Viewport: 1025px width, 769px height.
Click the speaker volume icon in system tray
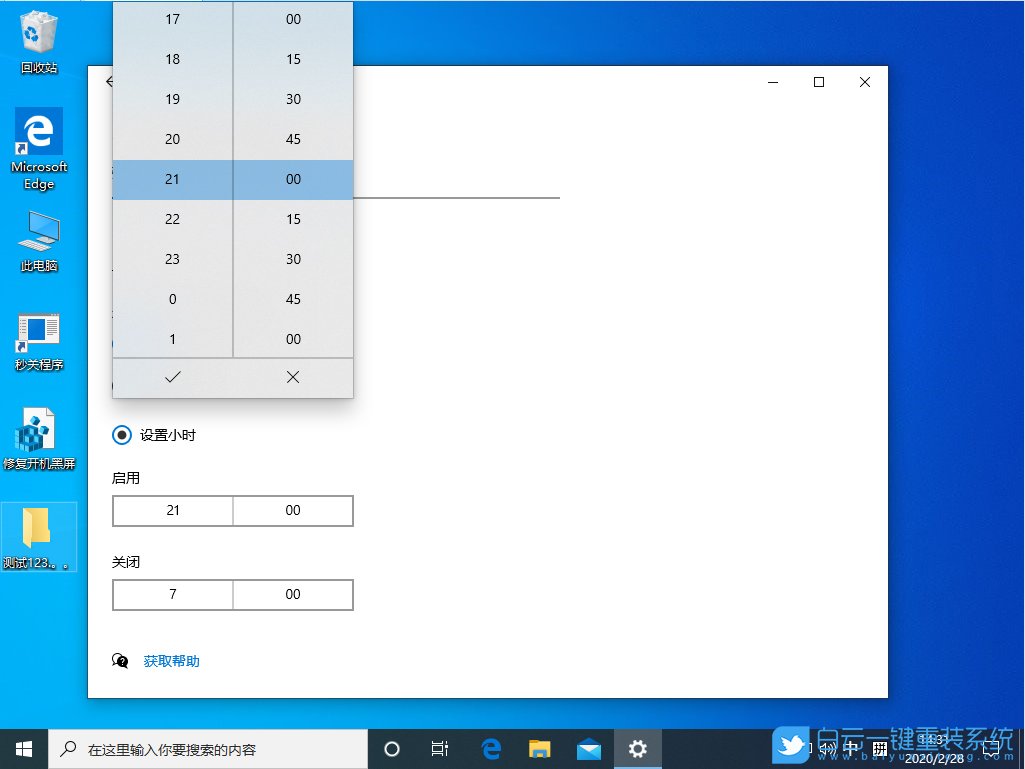(x=827, y=747)
